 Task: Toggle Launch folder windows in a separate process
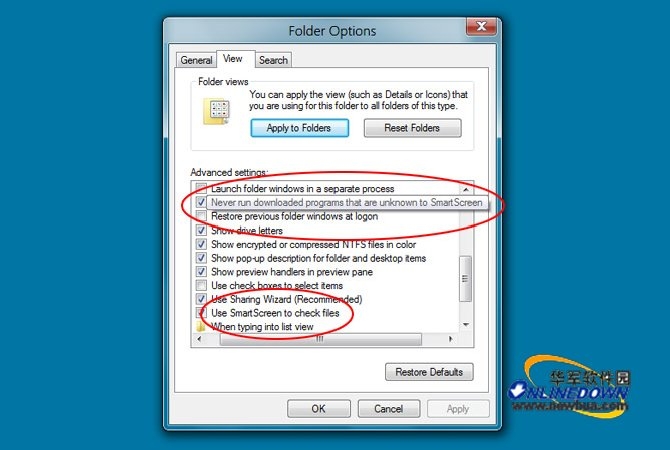tap(201, 189)
